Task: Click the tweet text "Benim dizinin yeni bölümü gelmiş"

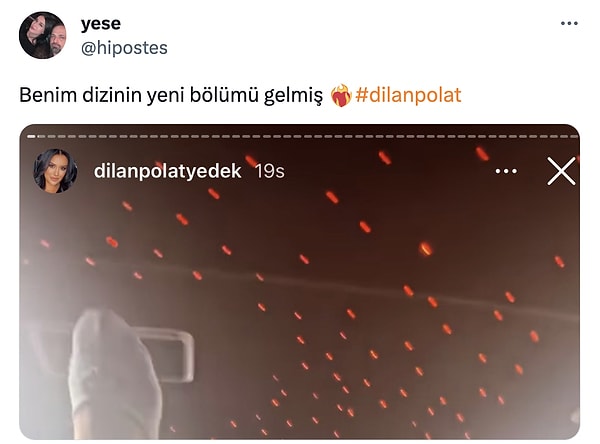Action: tap(171, 95)
